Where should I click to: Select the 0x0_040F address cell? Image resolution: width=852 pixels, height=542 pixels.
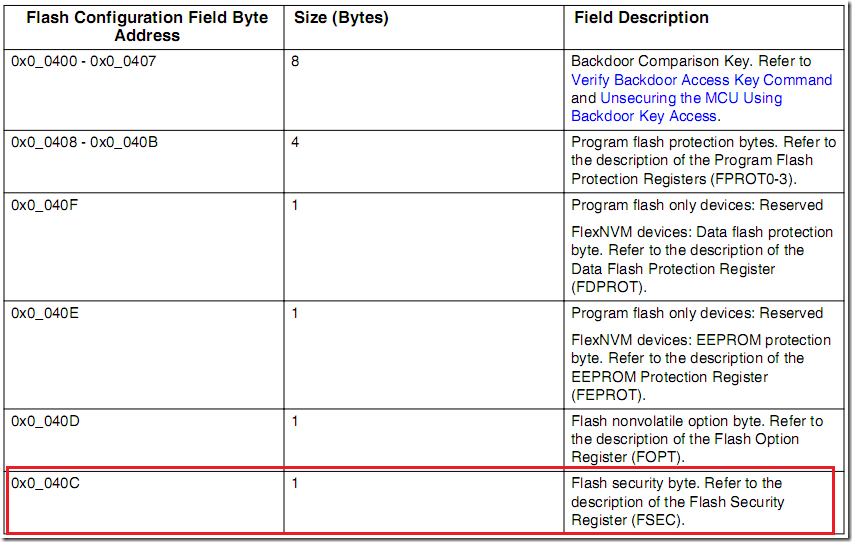point(45,205)
